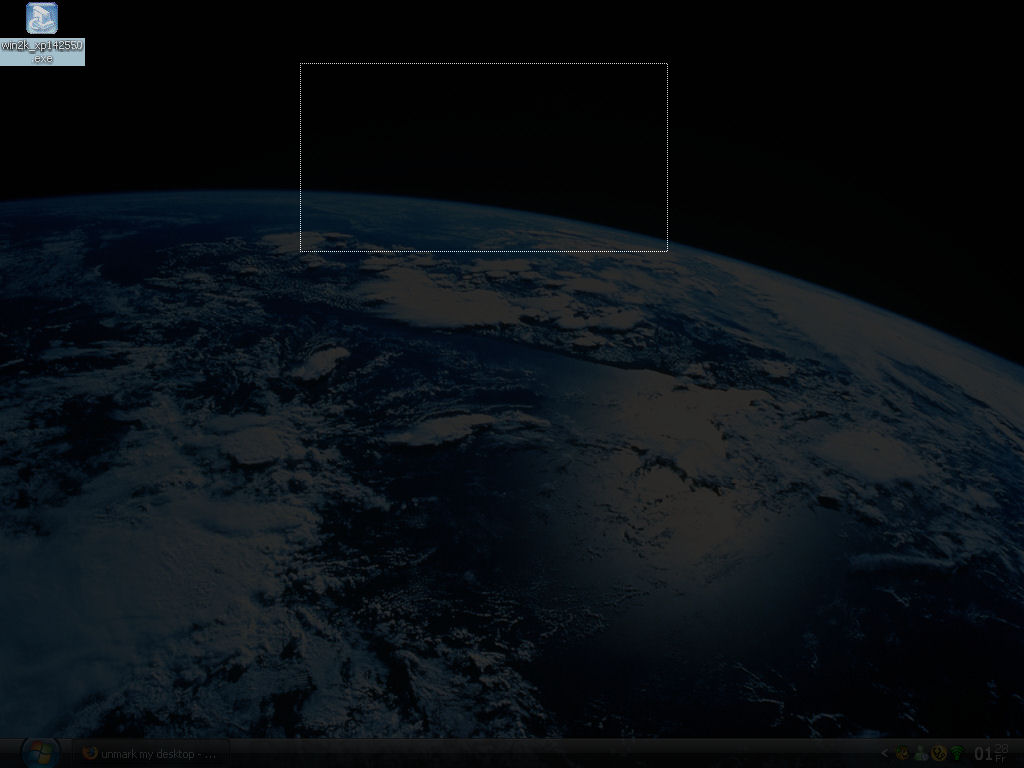Open the first orange tray icon next to the chevron
1024x768 pixels.
[903, 754]
